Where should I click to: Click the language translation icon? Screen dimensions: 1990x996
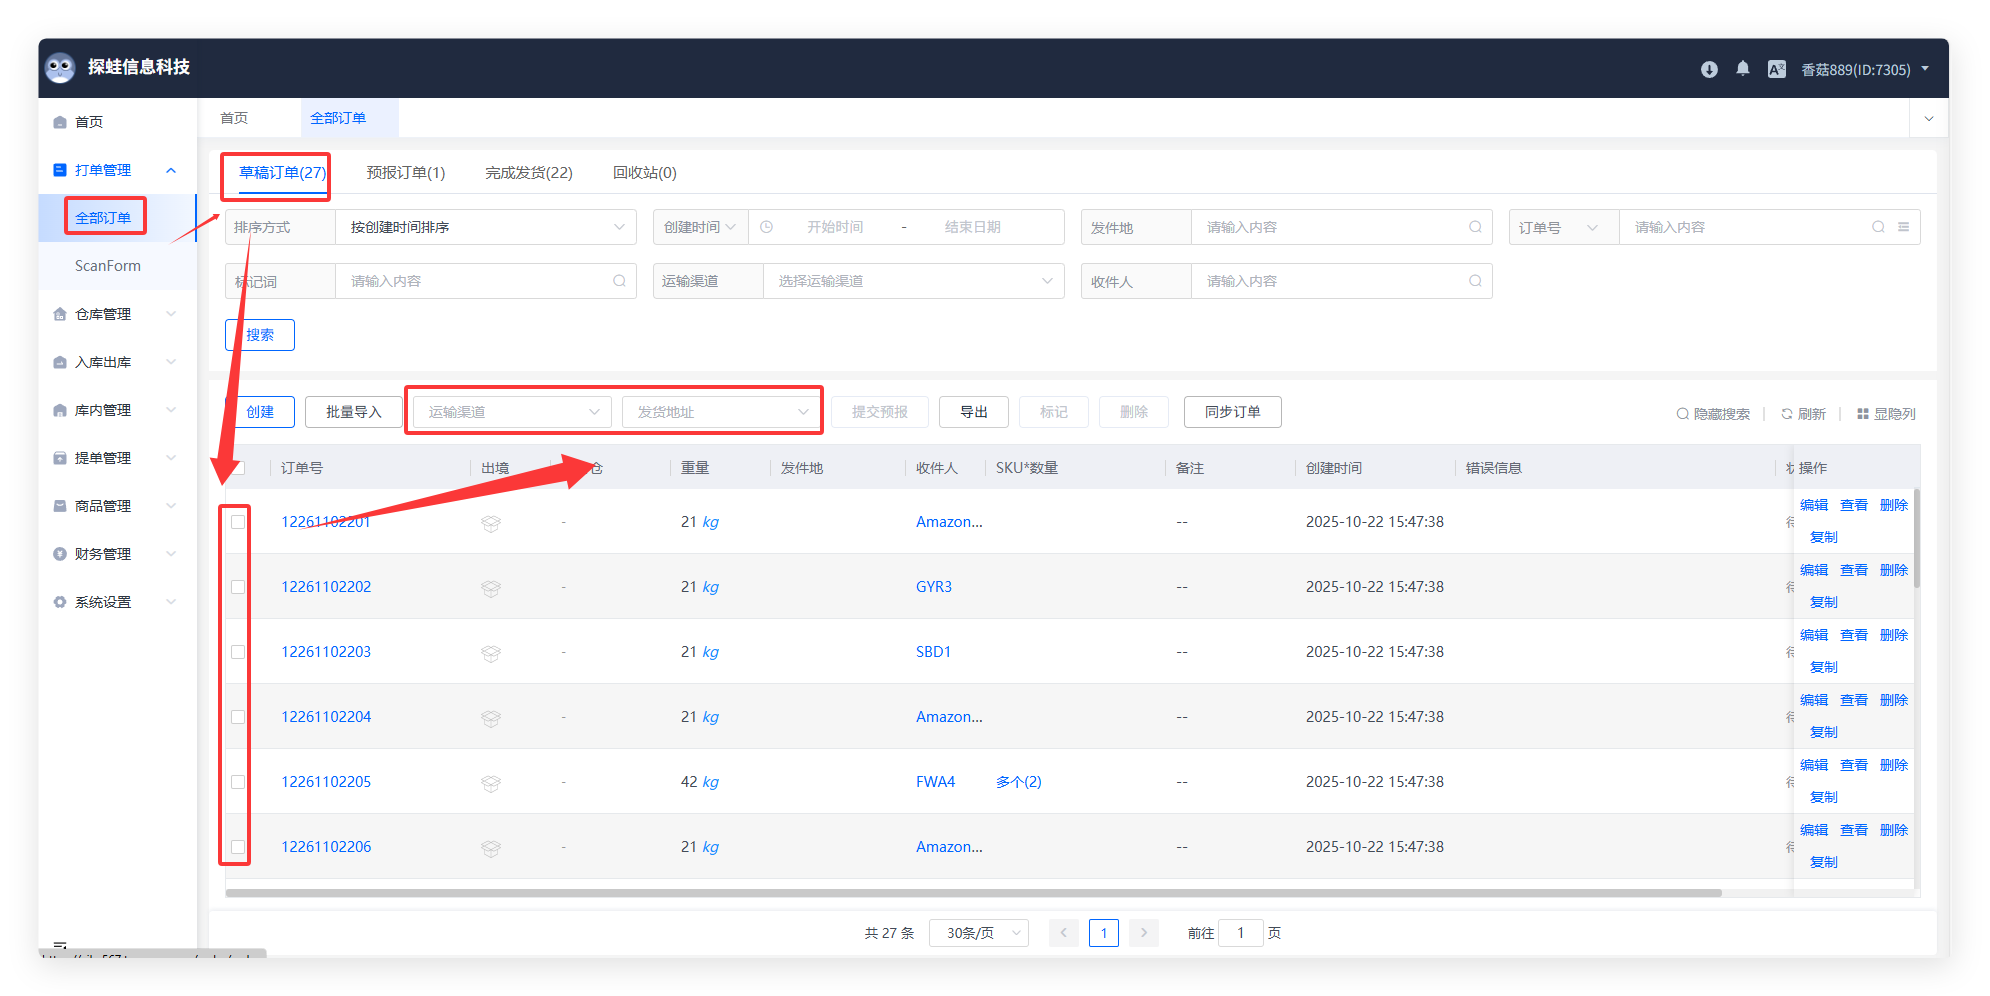pos(1777,69)
